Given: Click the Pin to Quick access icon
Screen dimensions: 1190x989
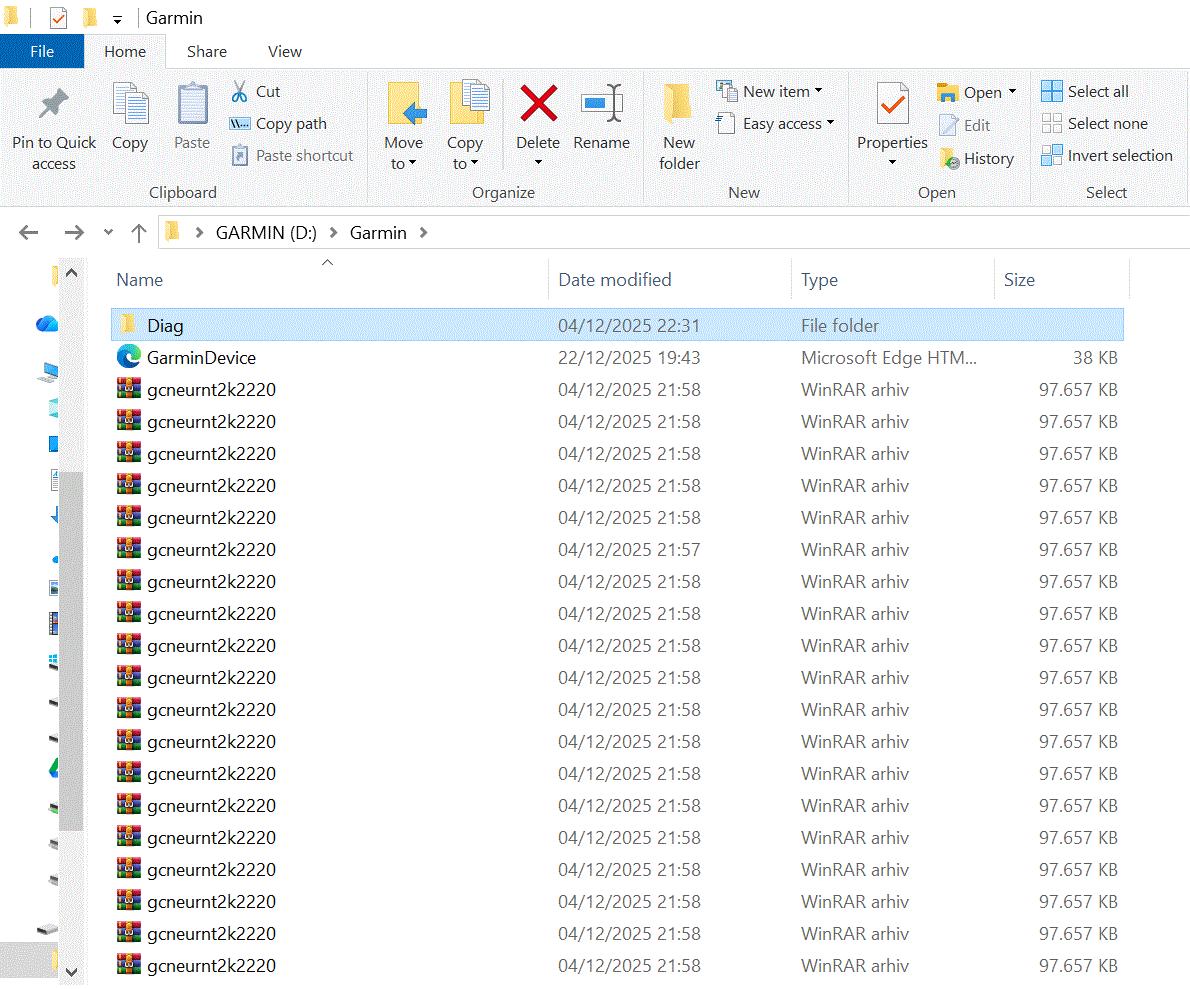Looking at the screenshot, I should click(x=54, y=105).
